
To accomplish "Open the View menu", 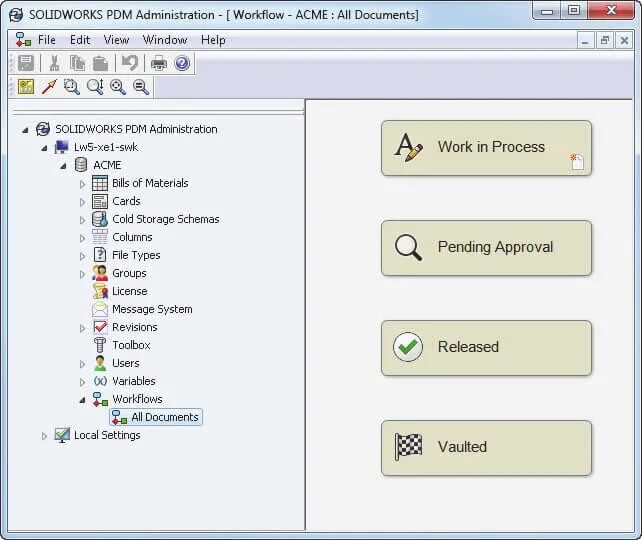I will tap(116, 40).
